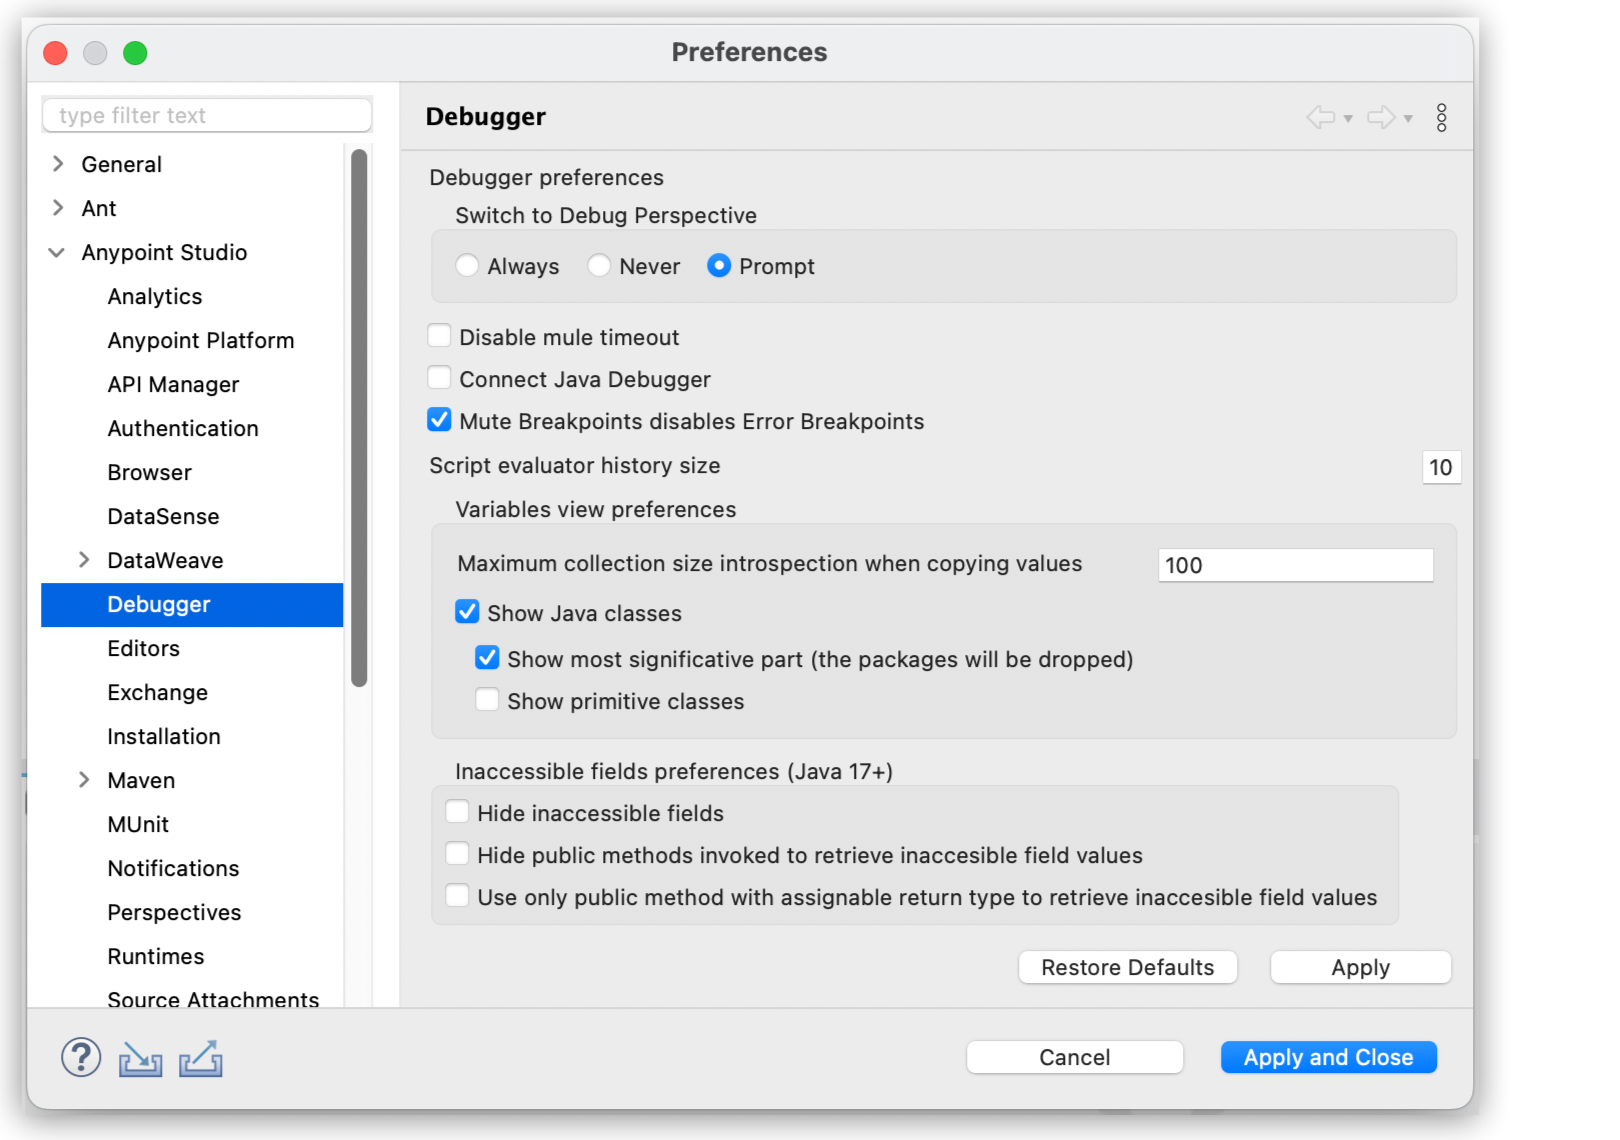Click Script evaluator history size field

point(1441,467)
